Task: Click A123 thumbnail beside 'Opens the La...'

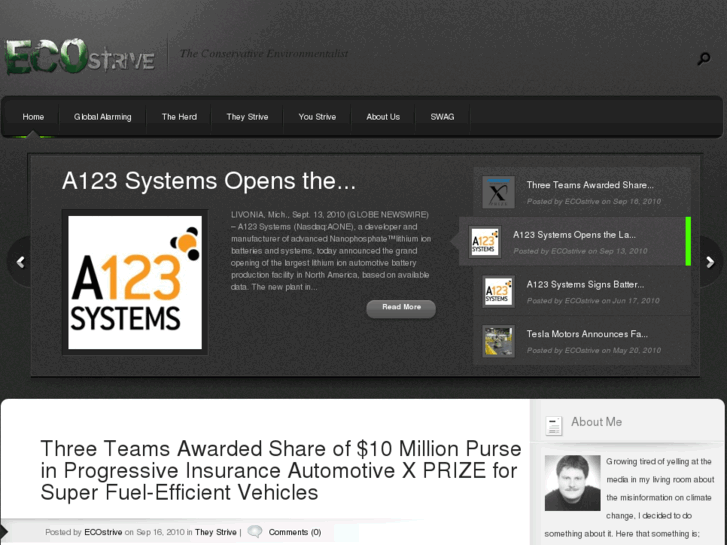Action: coord(485,242)
